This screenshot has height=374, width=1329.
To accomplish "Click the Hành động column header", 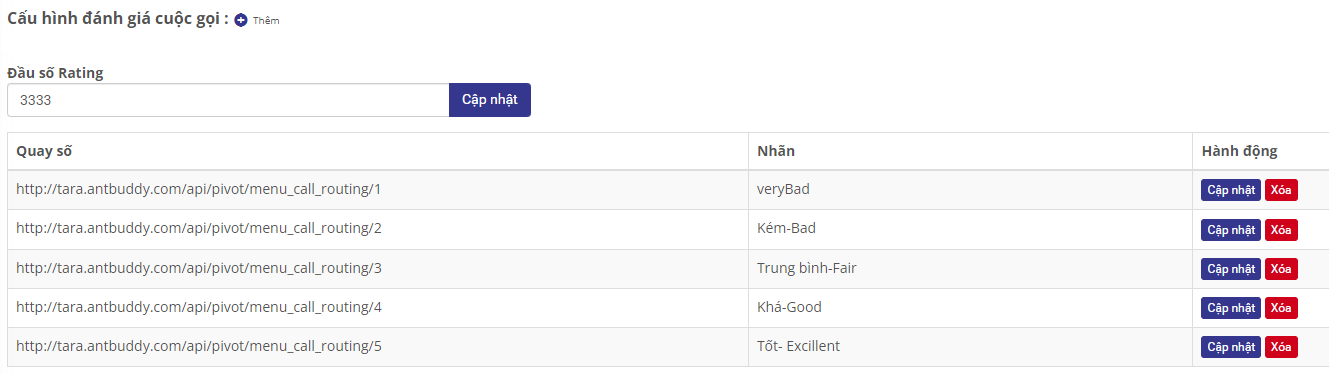I will pyautogui.click(x=1240, y=151).
